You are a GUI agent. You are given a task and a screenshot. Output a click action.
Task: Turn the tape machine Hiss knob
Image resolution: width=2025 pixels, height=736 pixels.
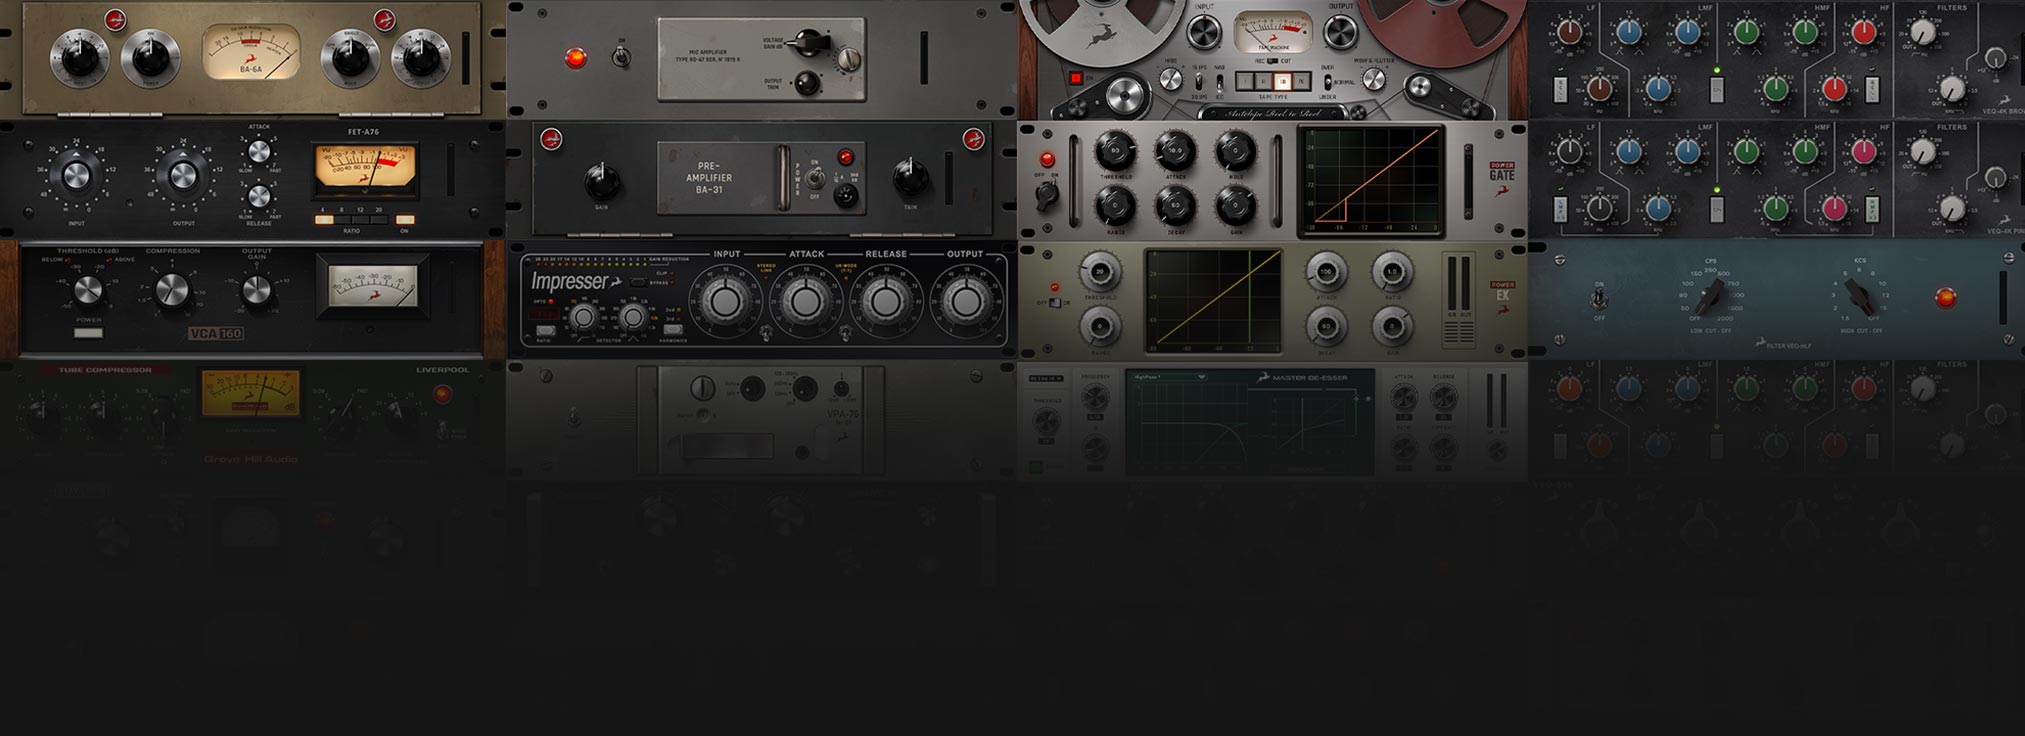coord(1170,81)
